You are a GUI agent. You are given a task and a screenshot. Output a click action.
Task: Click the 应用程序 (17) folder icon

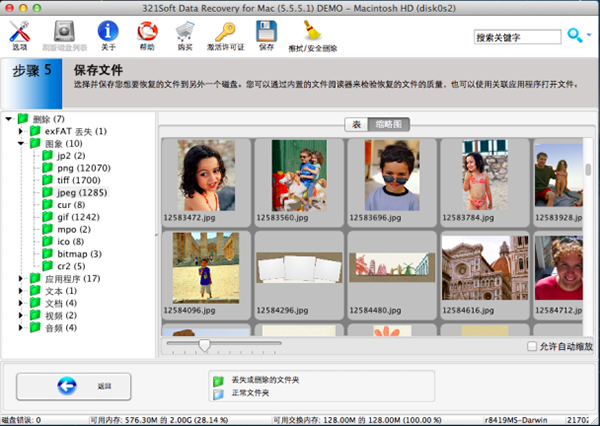[x=35, y=278]
